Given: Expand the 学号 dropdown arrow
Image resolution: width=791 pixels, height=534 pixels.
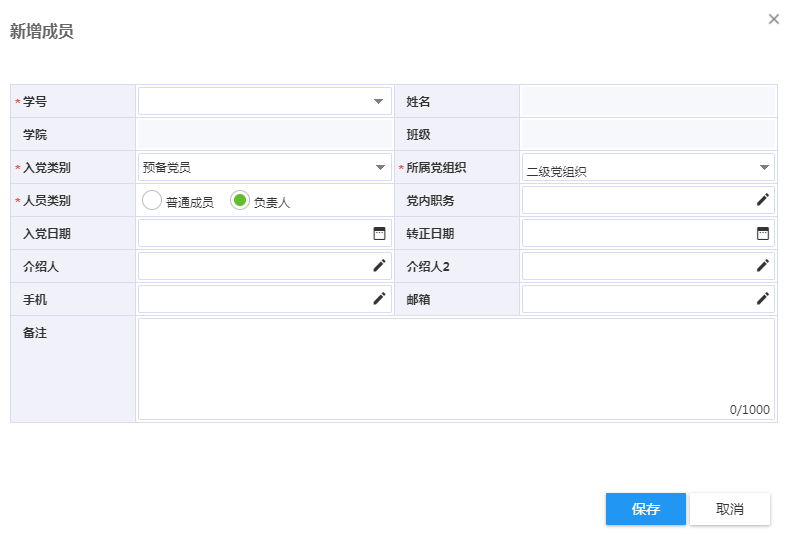Looking at the screenshot, I should pos(378,101).
